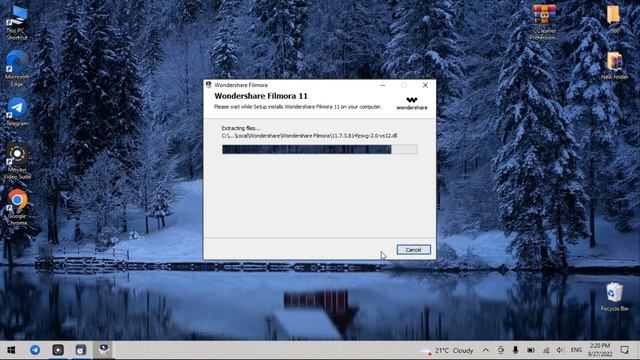Click the microphone tray icon
Image resolution: width=640 pixels, height=360 pixels.
coord(516,350)
